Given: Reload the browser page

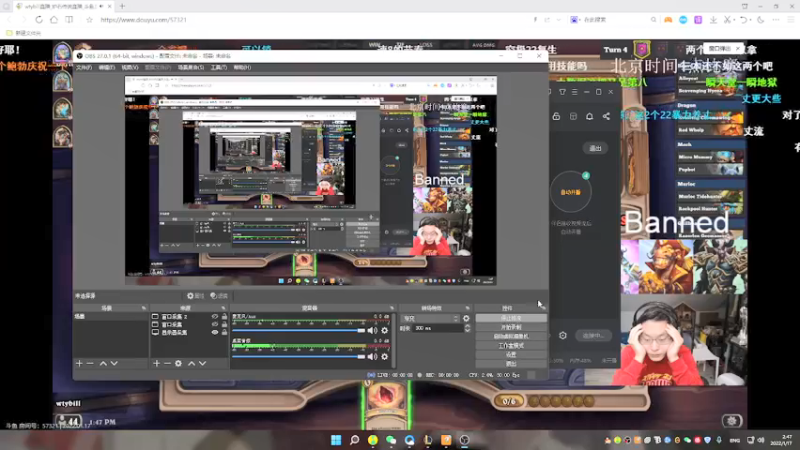Looking at the screenshot, I should coord(39,19).
